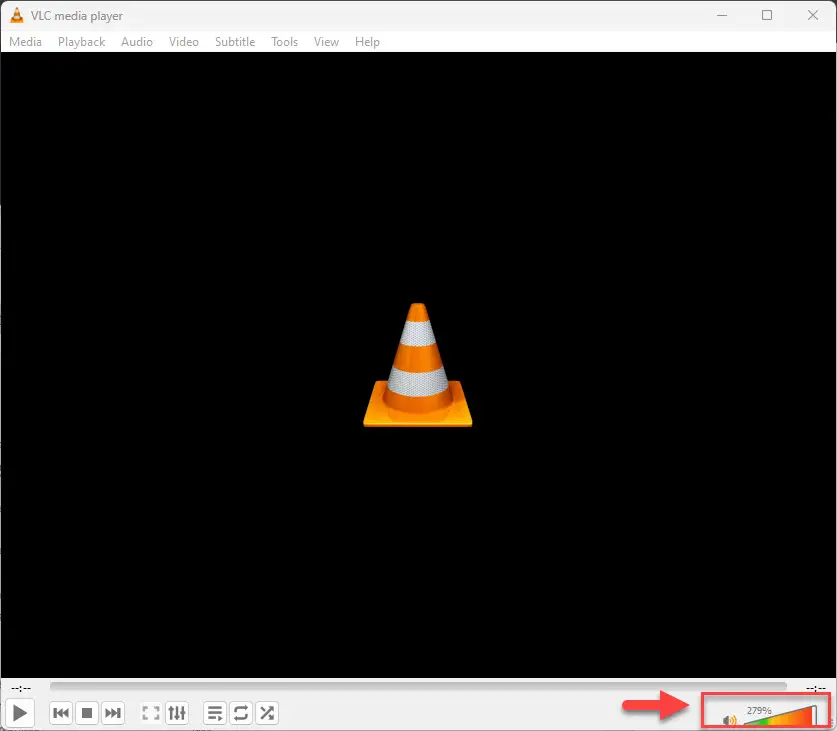Toggle loop repeat mode

[241, 713]
